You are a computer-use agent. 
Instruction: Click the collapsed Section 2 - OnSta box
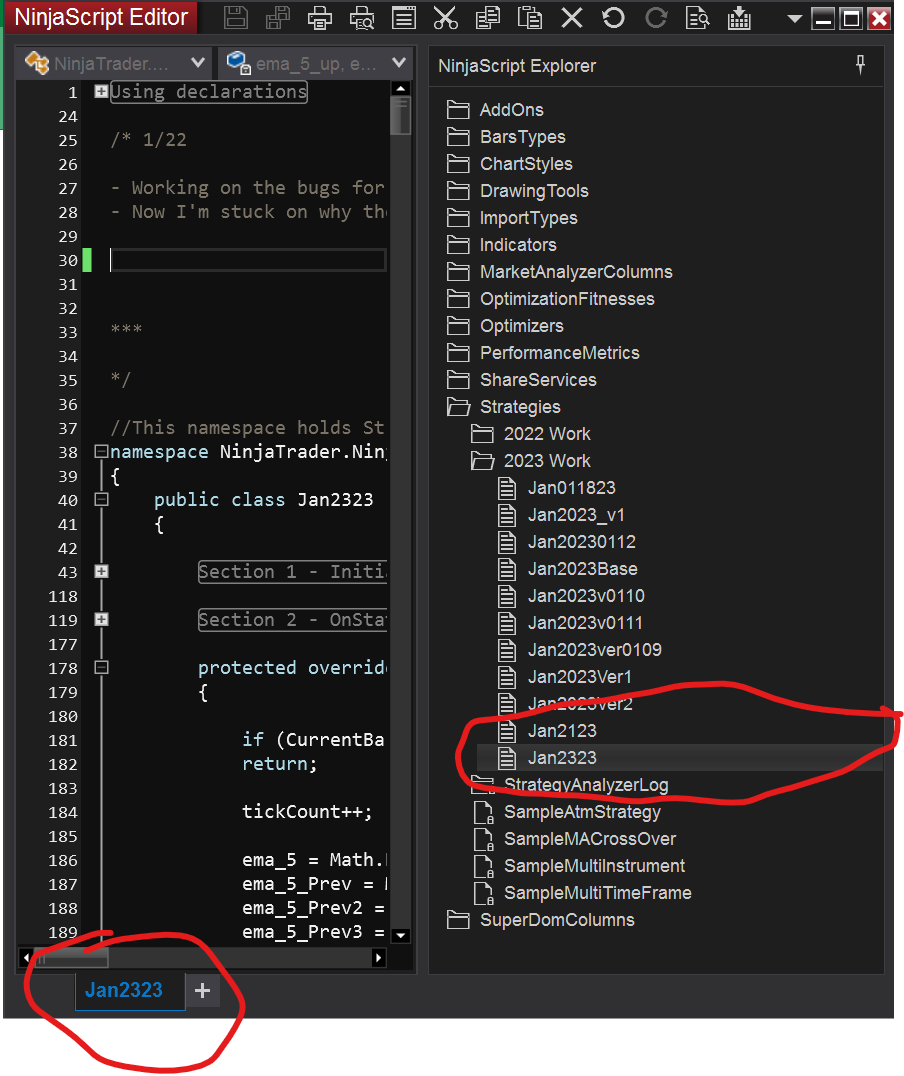coord(292,620)
